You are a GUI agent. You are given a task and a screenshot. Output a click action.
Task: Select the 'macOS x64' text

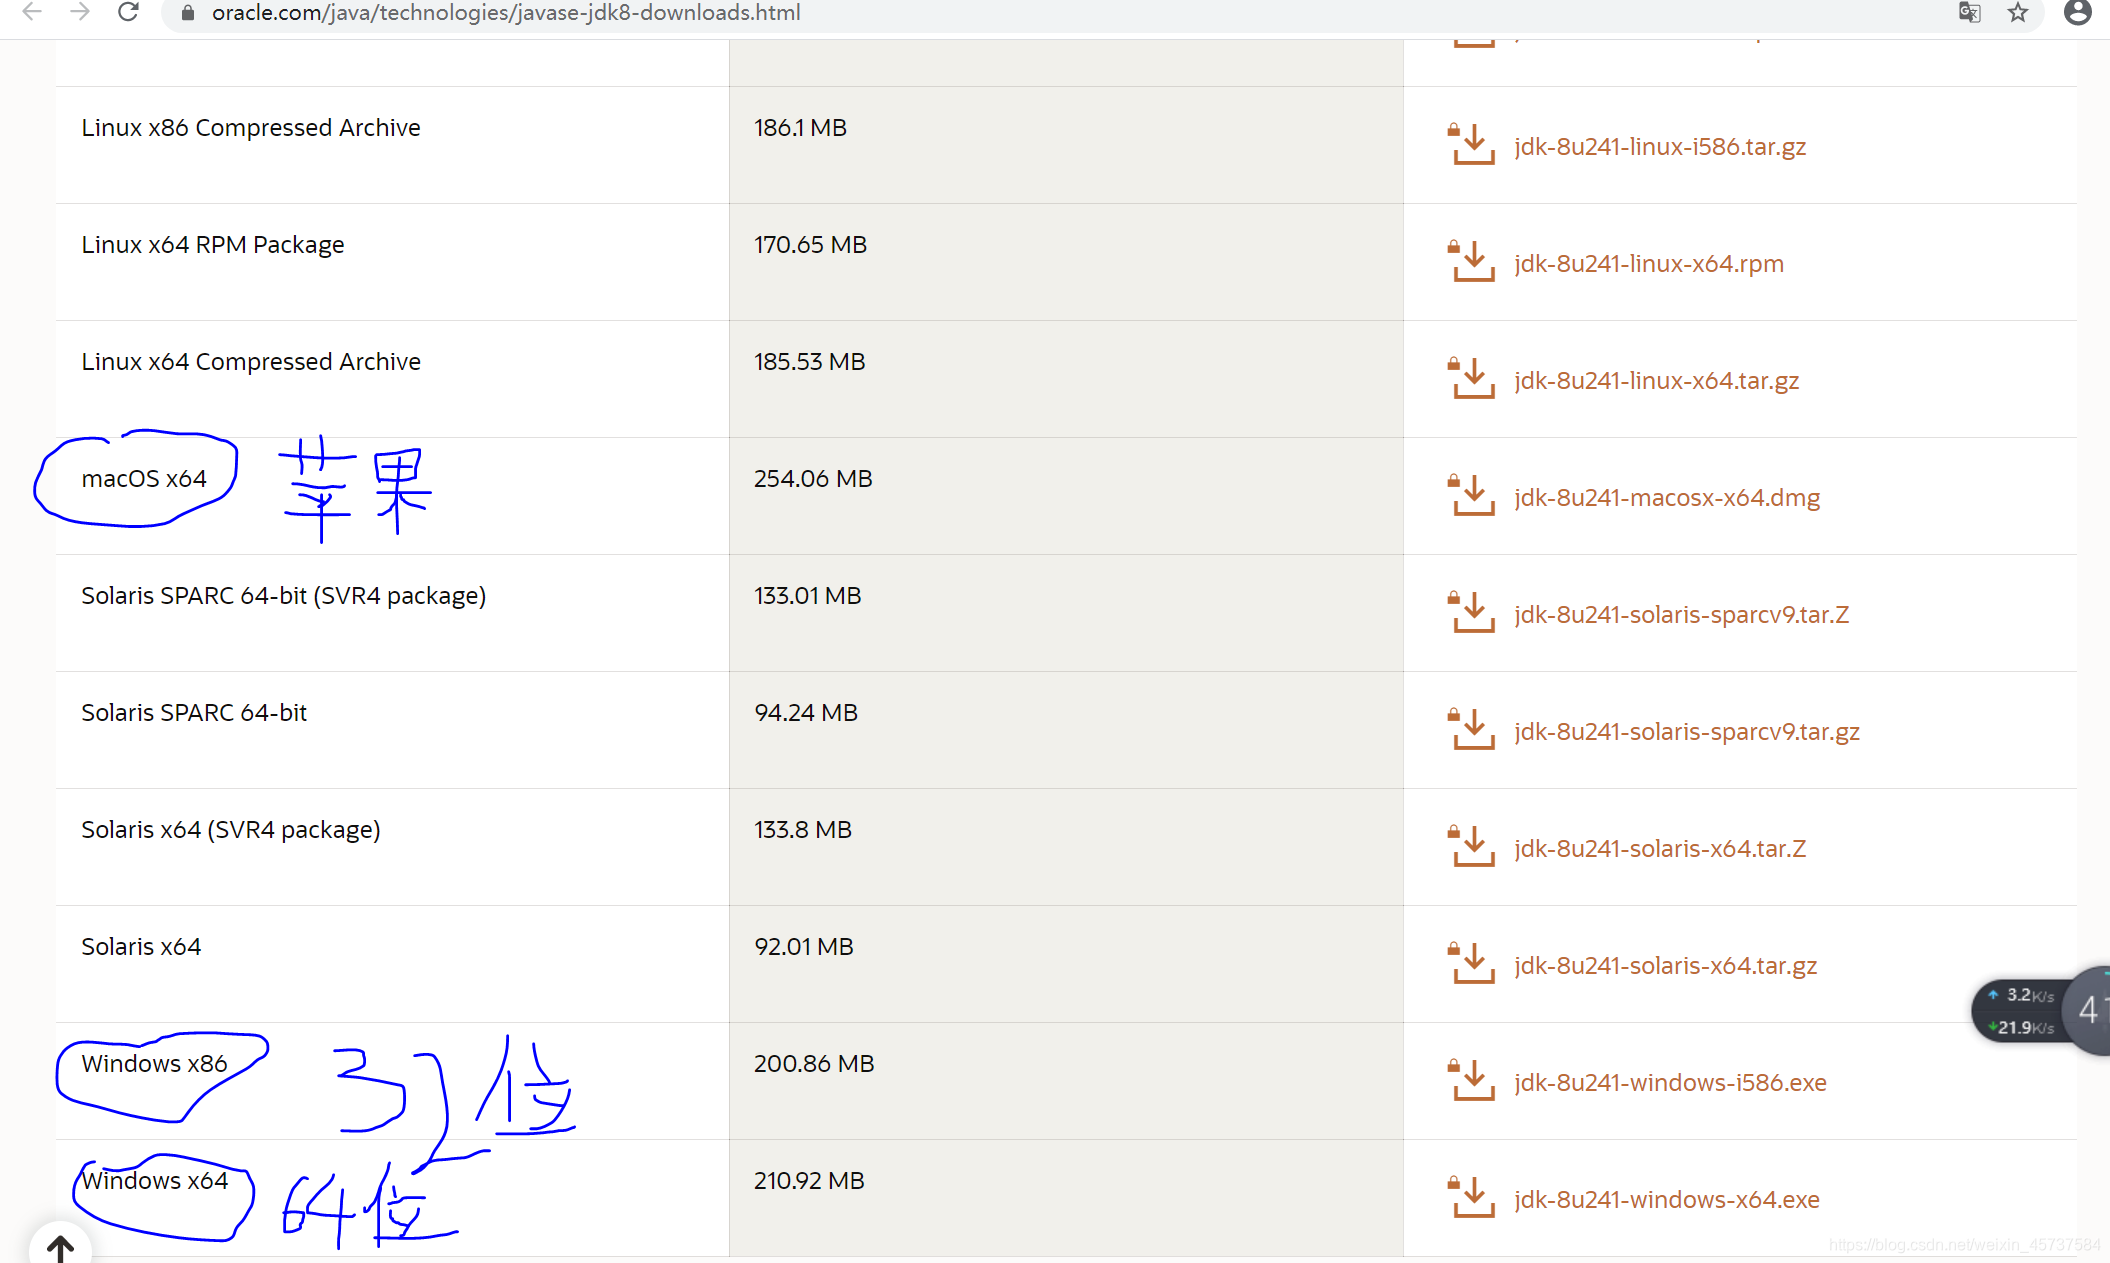(x=144, y=479)
